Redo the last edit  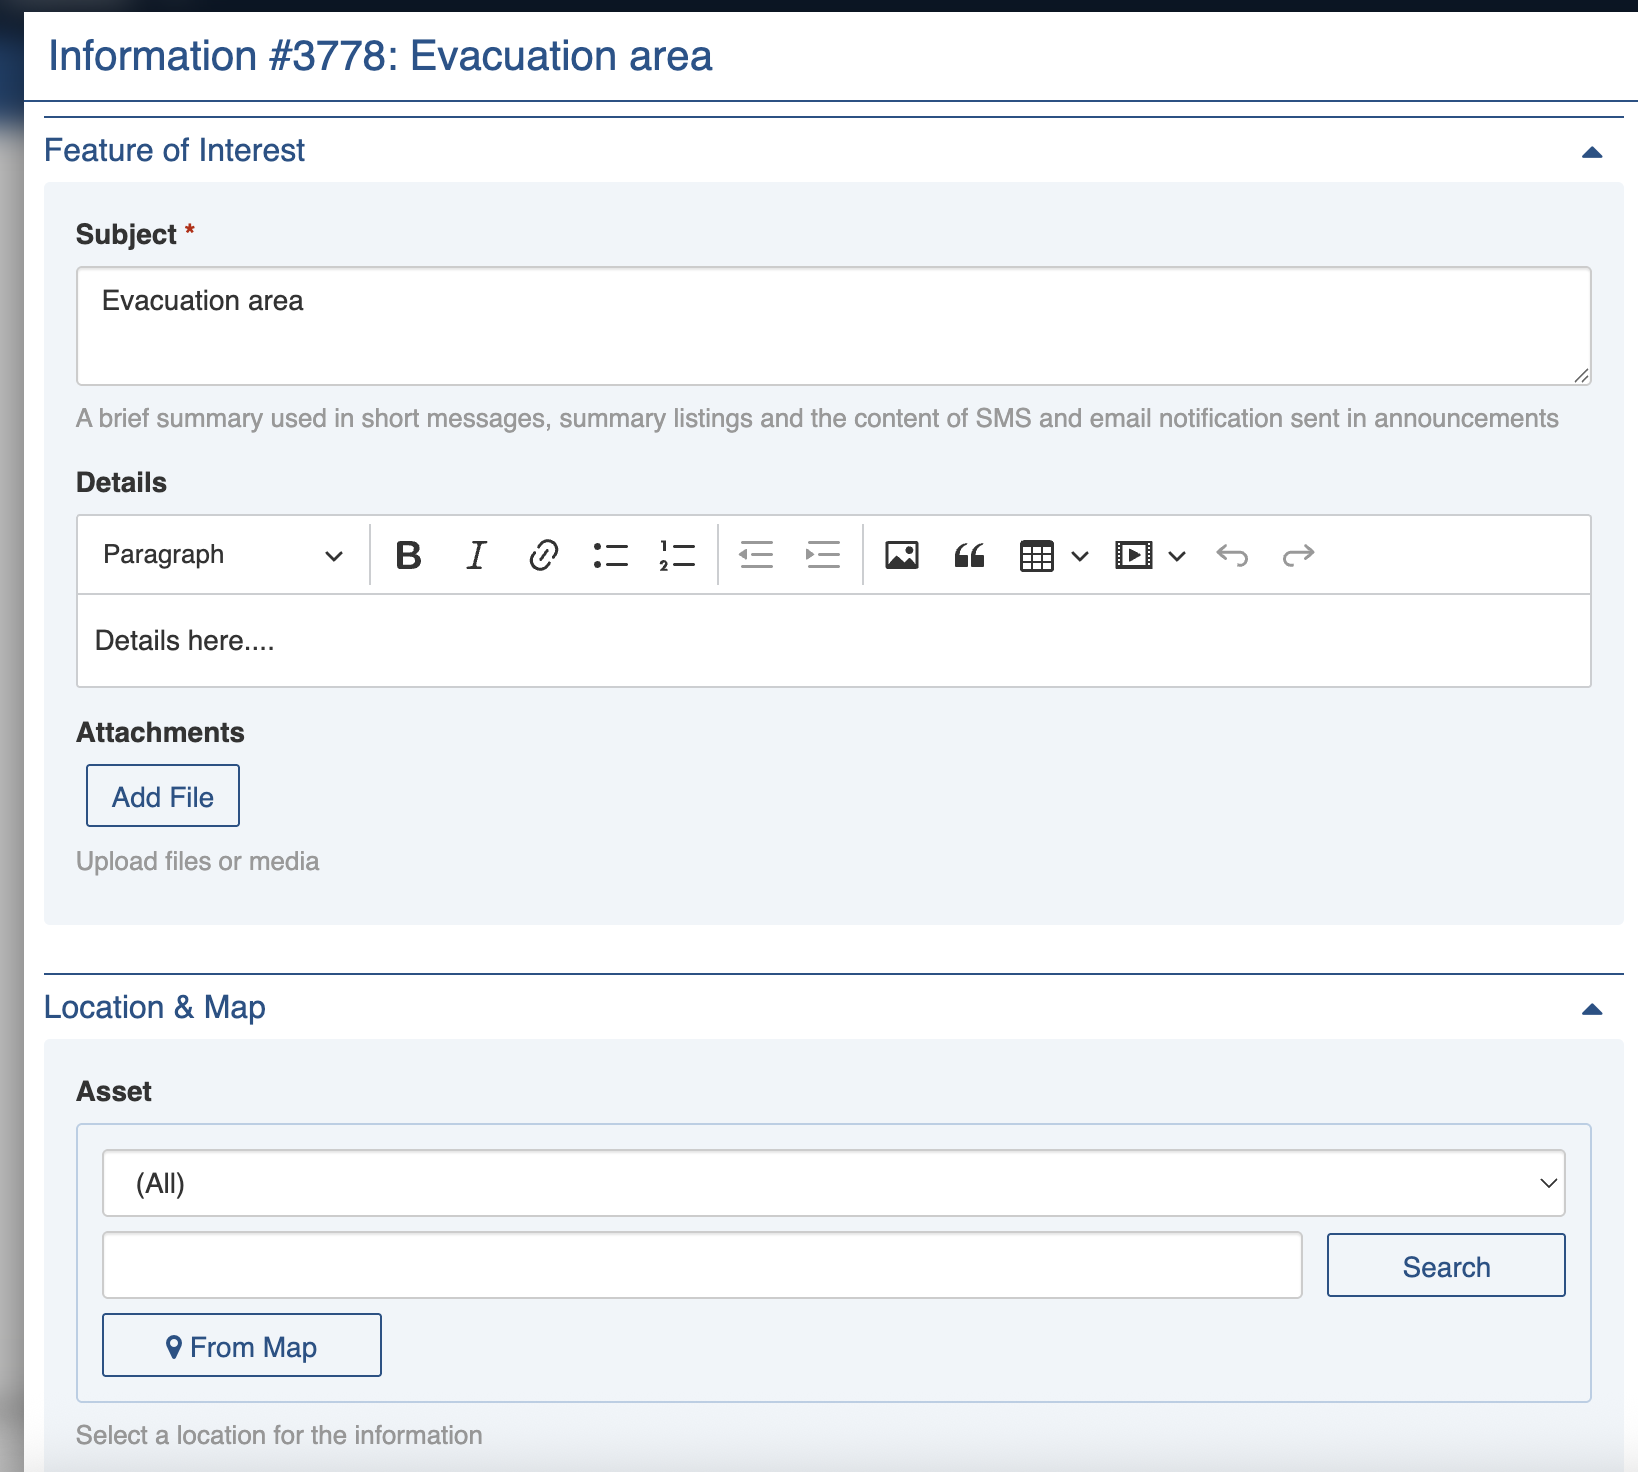pyautogui.click(x=1298, y=555)
